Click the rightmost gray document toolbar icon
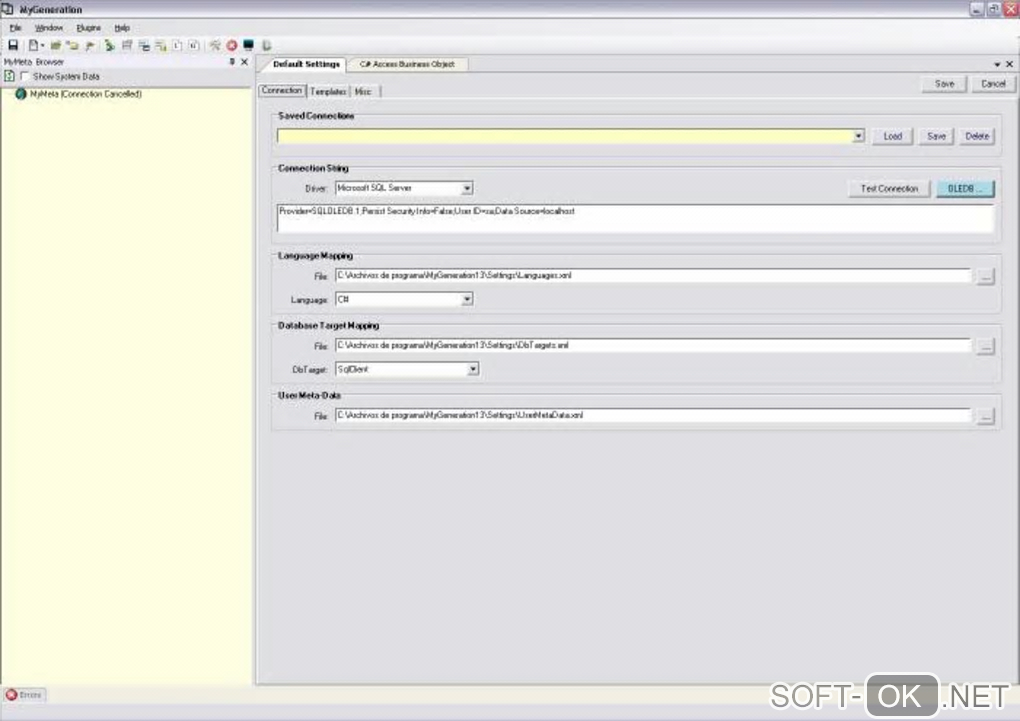This screenshot has height=721, width=1020. click(x=266, y=46)
